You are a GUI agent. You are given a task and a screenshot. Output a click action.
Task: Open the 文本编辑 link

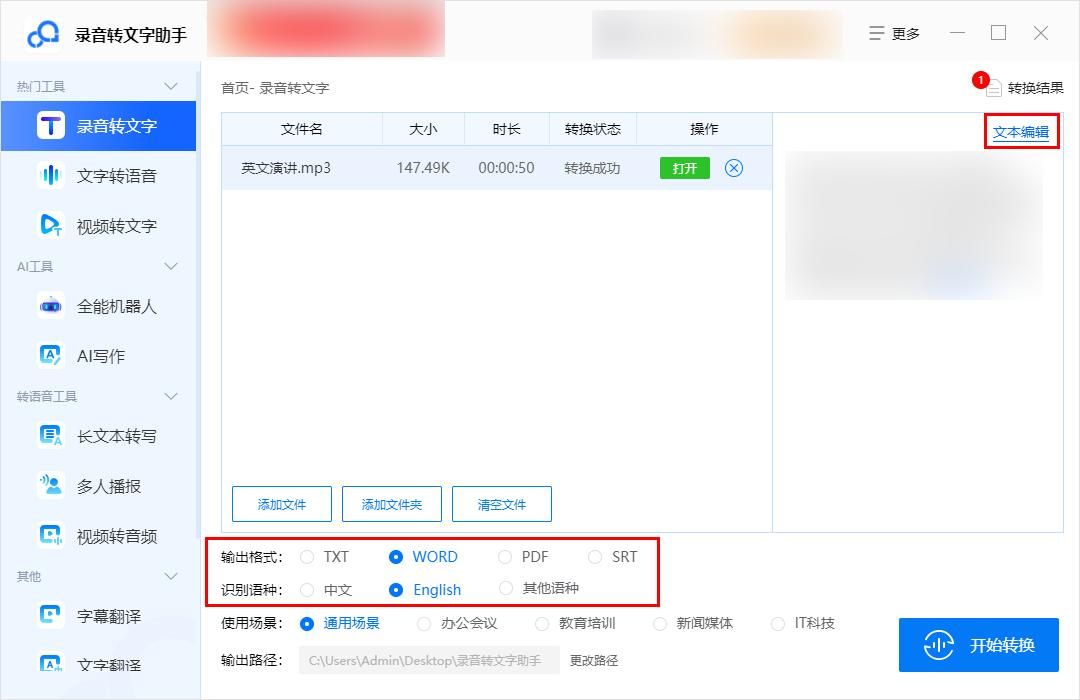tap(1021, 132)
